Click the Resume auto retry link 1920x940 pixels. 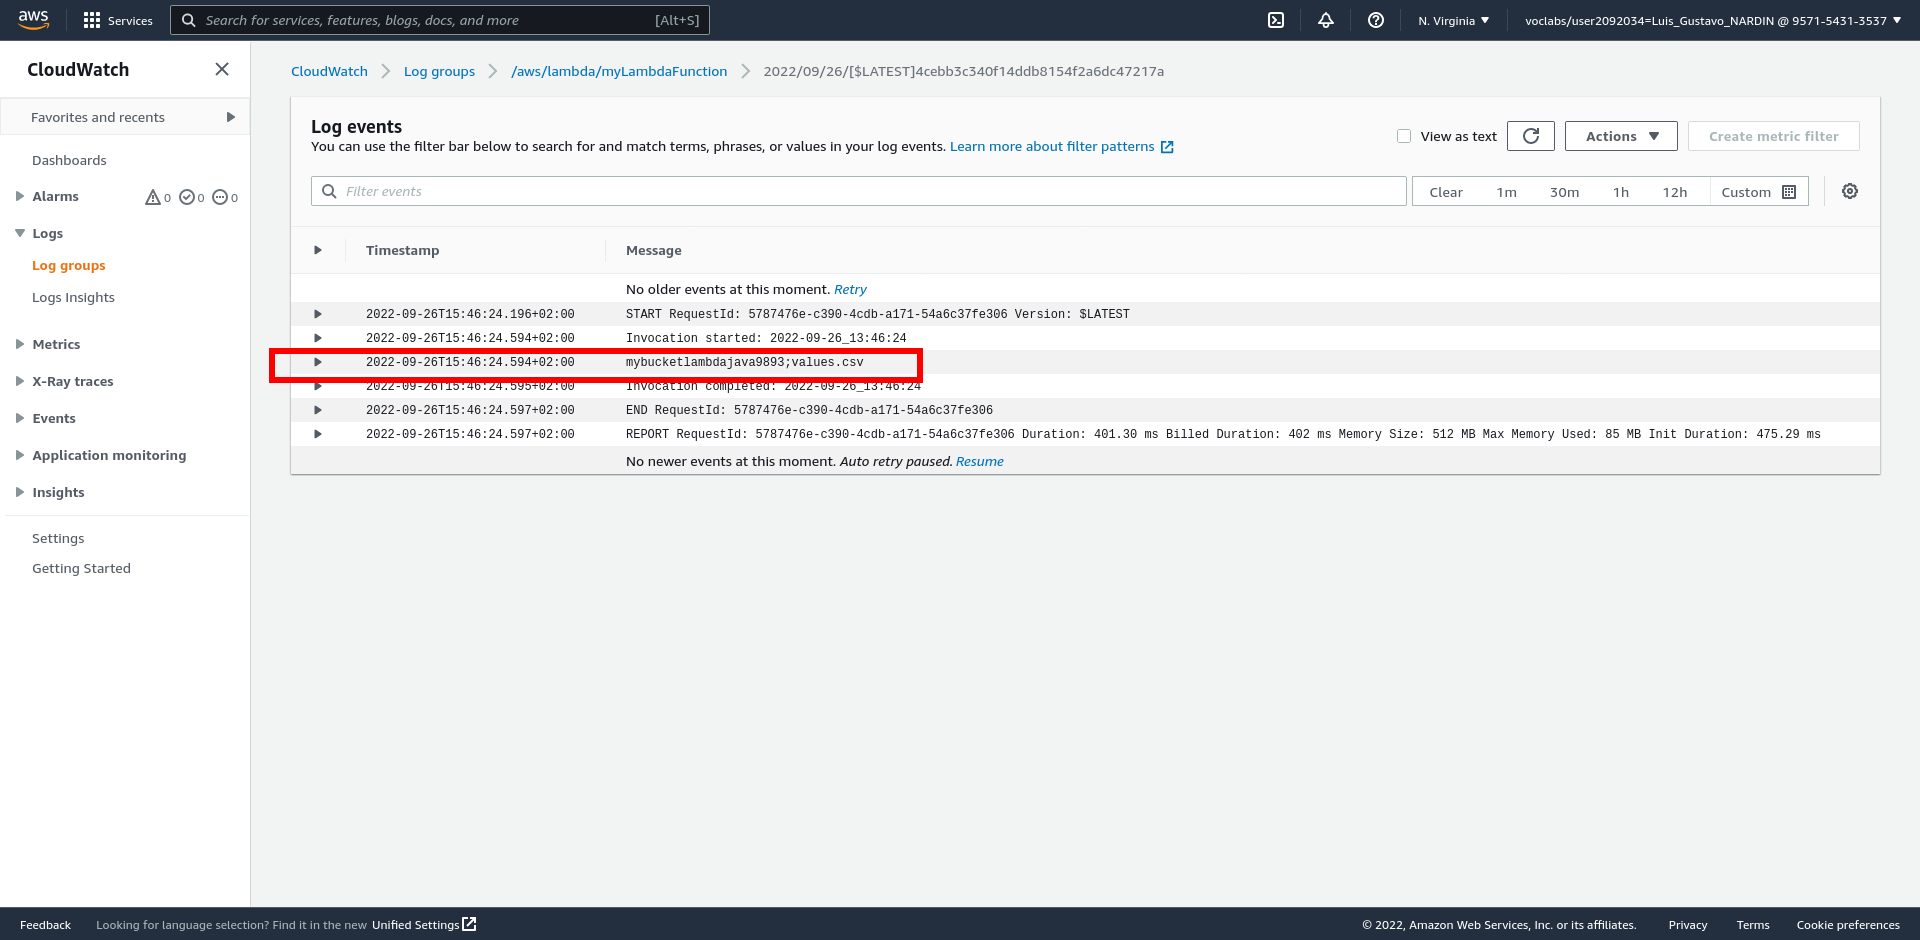(979, 461)
